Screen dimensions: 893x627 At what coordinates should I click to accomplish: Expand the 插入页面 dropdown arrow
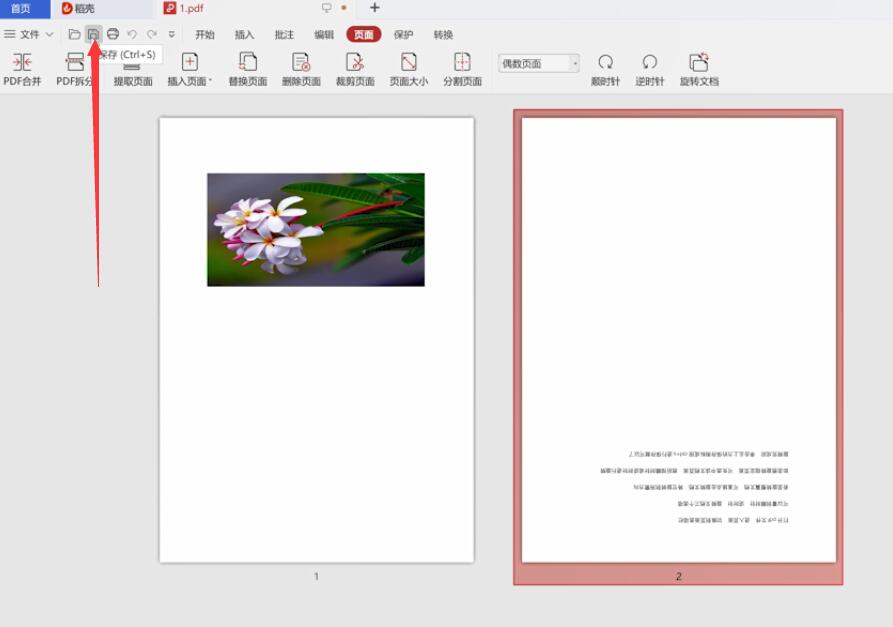tap(210, 81)
